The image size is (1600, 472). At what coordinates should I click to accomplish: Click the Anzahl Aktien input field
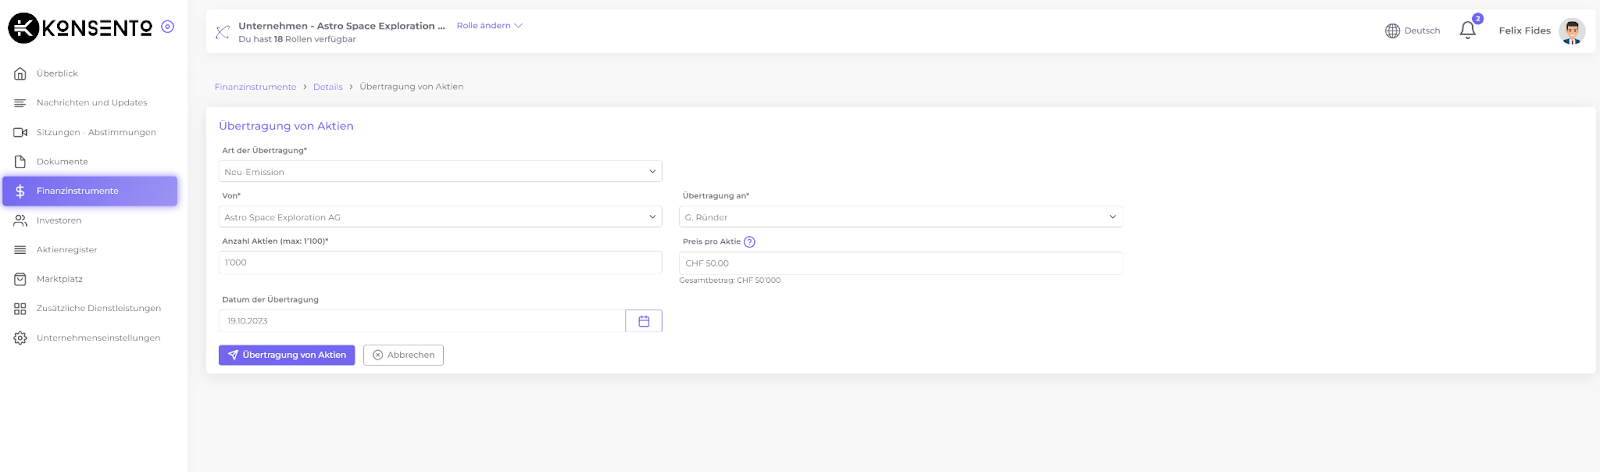440,263
